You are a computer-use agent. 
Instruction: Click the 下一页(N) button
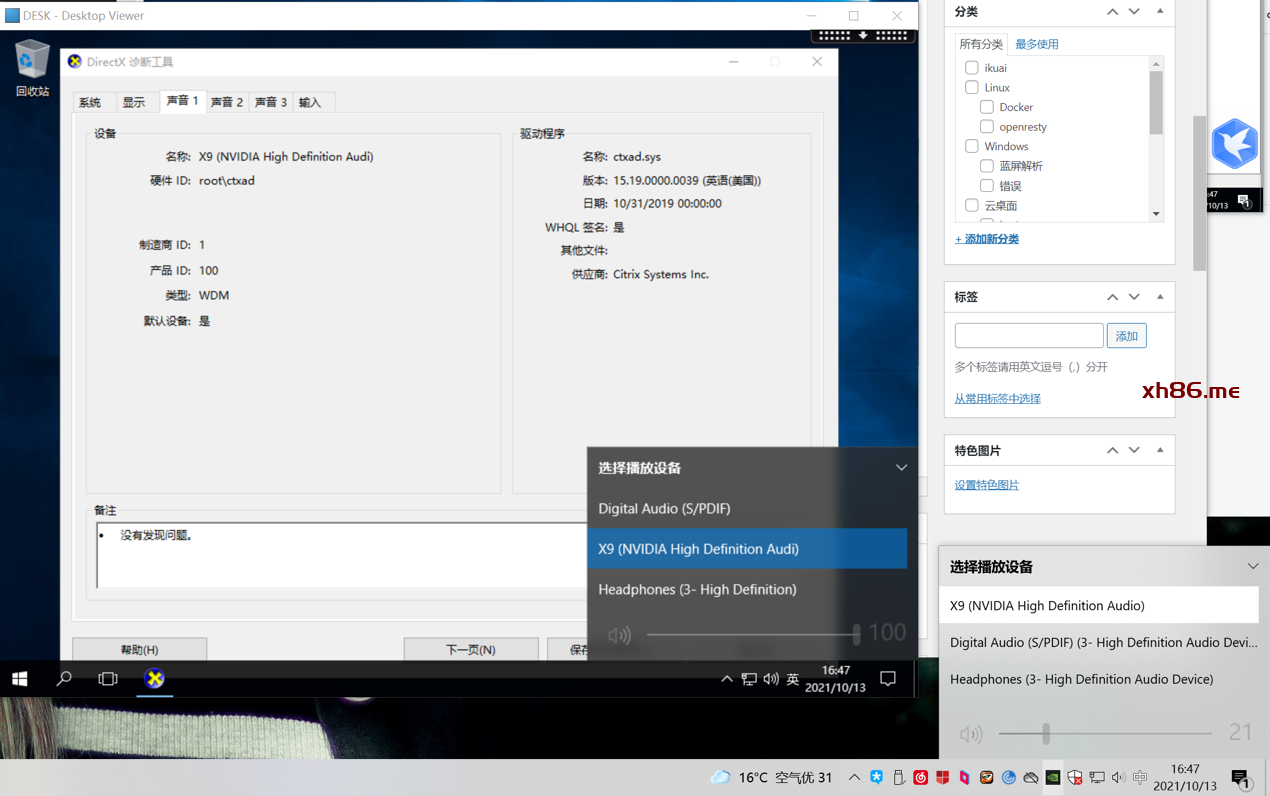[x=471, y=649]
